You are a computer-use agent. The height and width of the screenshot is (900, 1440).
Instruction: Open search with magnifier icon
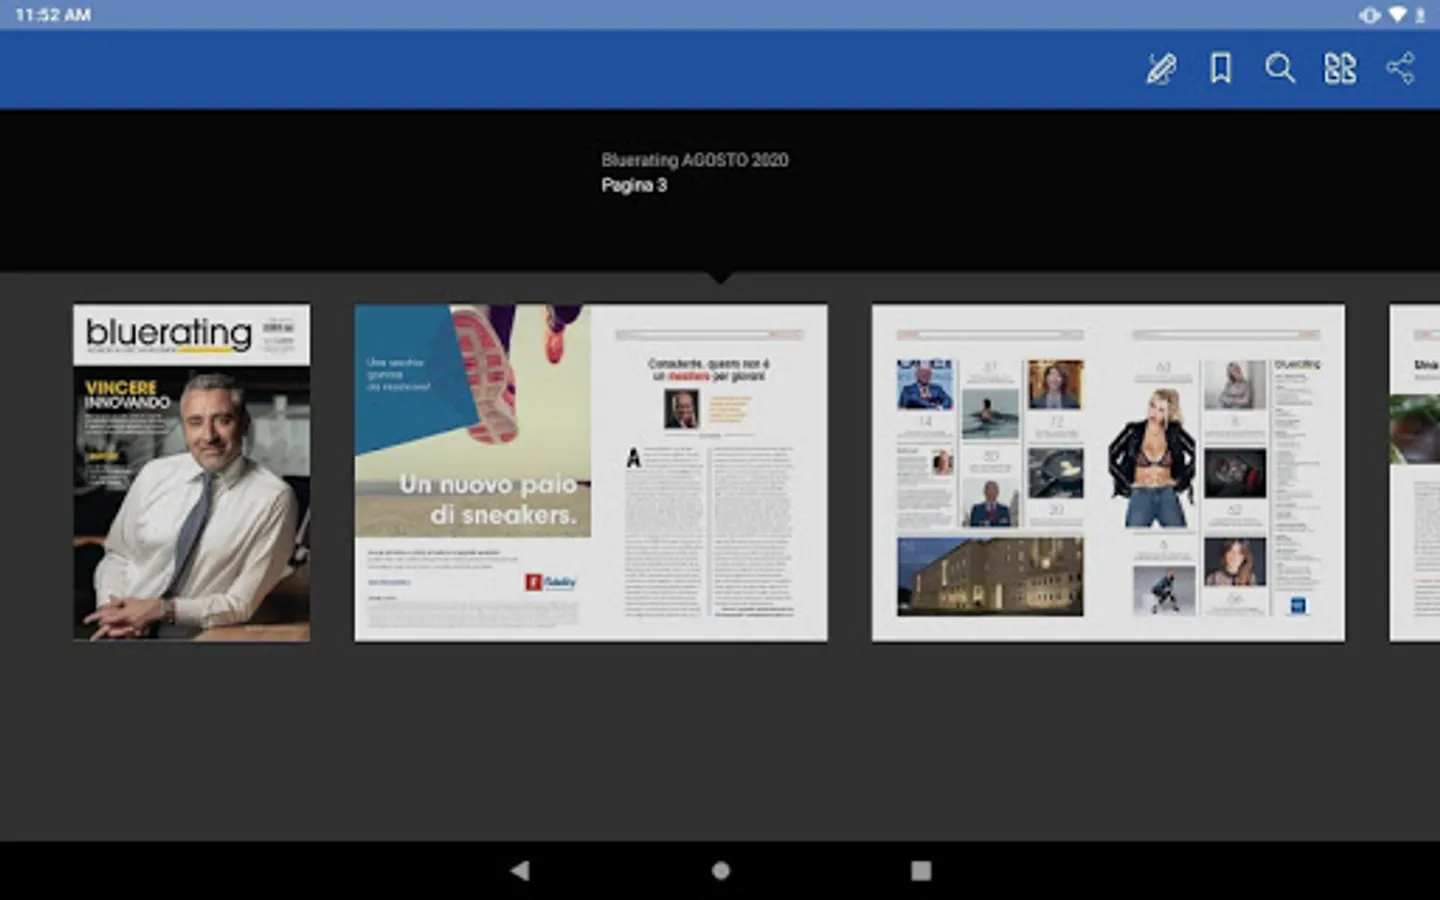(1280, 69)
